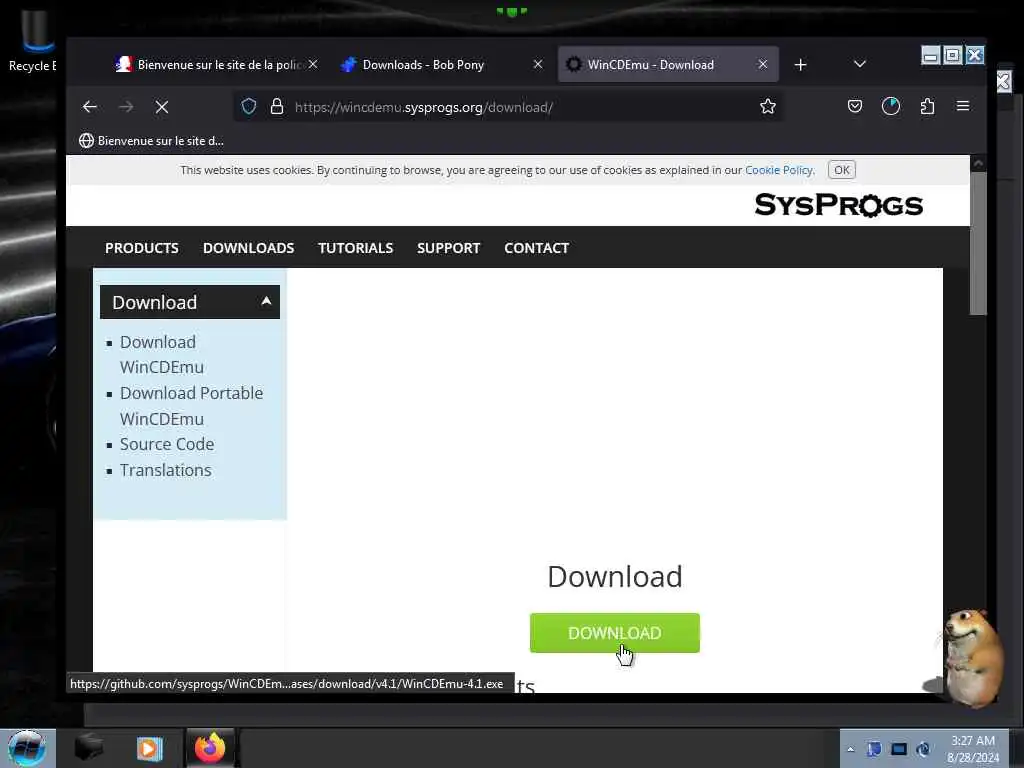Click the taskbar clock showing 3:27 AM
Viewport: 1024px width, 768px height.
coord(972,748)
